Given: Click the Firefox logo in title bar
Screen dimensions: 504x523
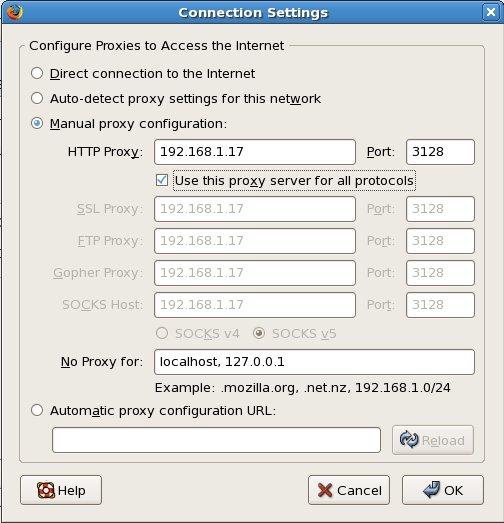Looking at the screenshot, I should [x=15, y=12].
